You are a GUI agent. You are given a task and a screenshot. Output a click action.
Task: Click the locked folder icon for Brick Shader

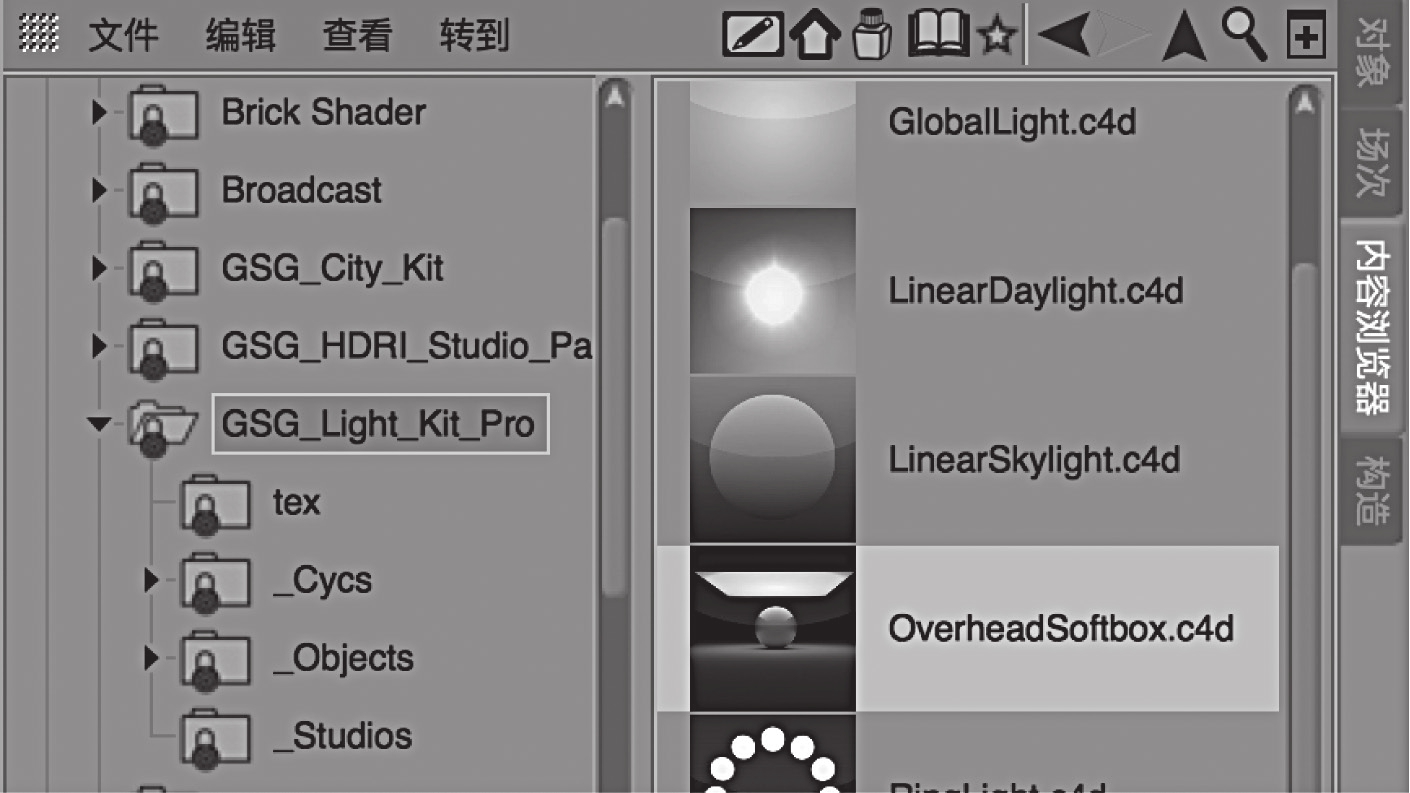point(162,117)
